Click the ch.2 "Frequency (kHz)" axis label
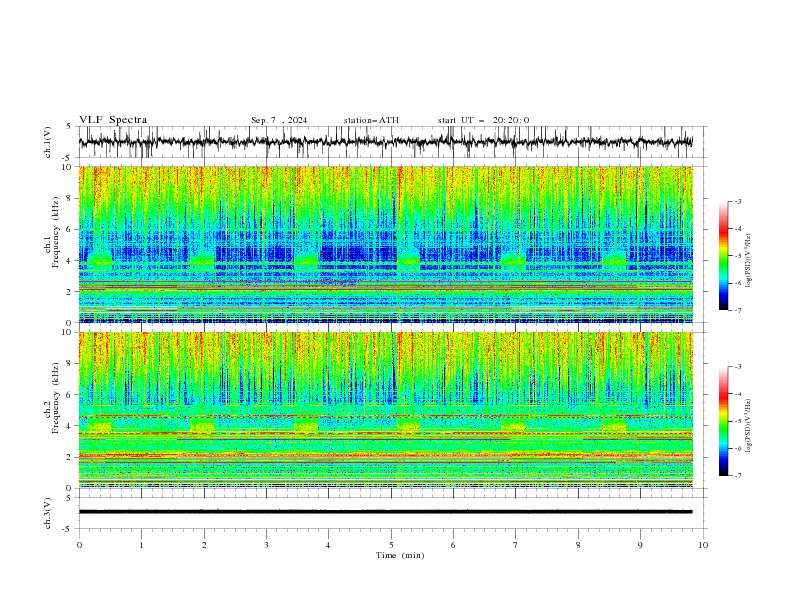 (x=56, y=398)
